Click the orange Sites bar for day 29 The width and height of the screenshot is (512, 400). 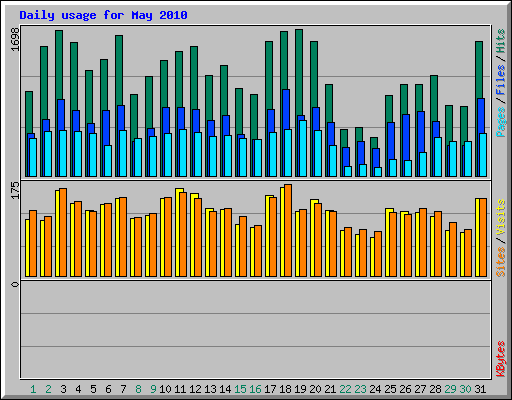point(453,249)
